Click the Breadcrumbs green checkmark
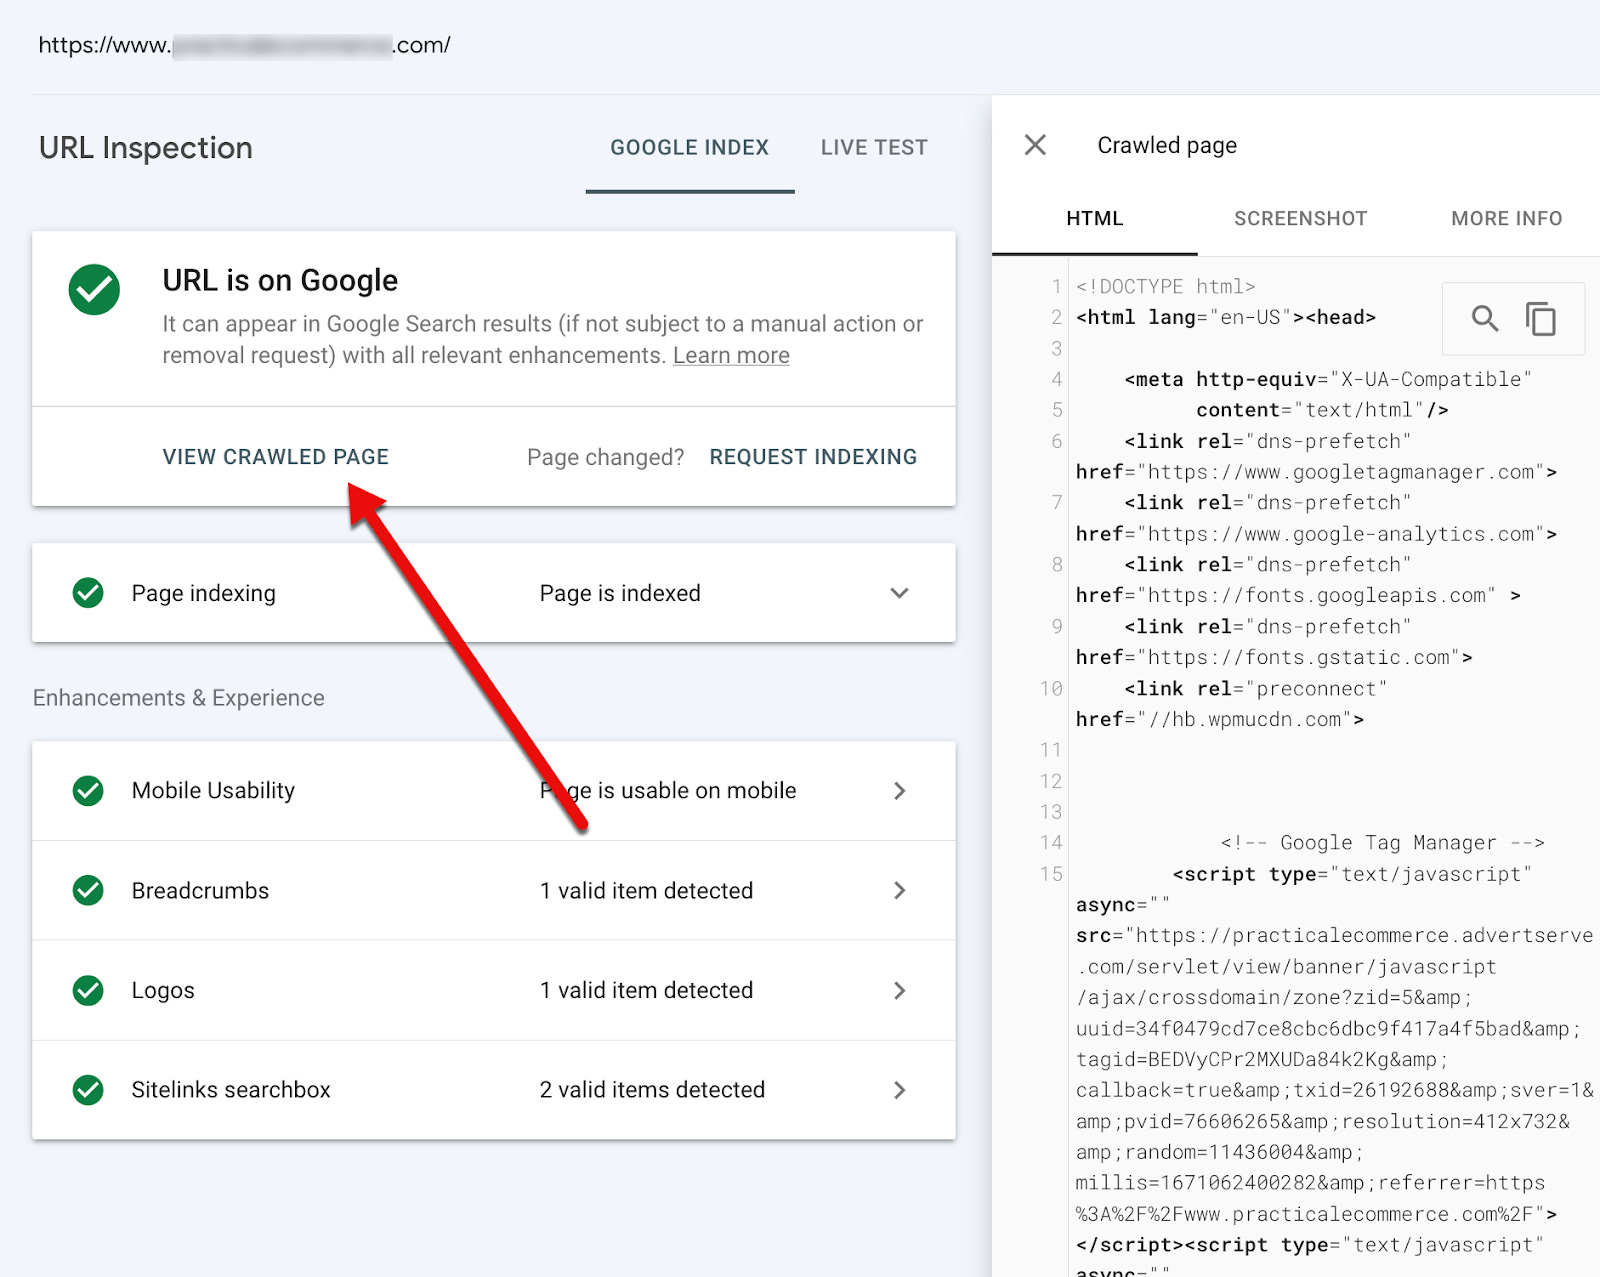The height and width of the screenshot is (1277, 1600). tap(88, 890)
